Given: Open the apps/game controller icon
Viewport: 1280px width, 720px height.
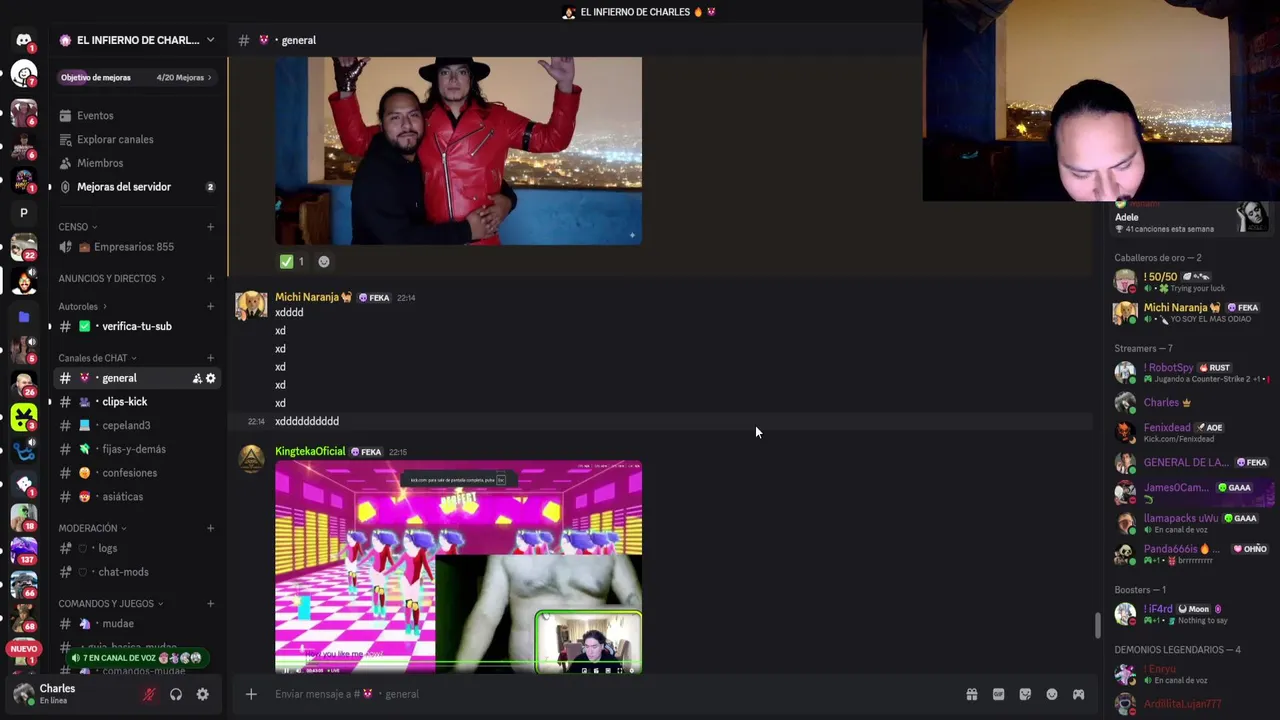Looking at the screenshot, I should (1078, 694).
